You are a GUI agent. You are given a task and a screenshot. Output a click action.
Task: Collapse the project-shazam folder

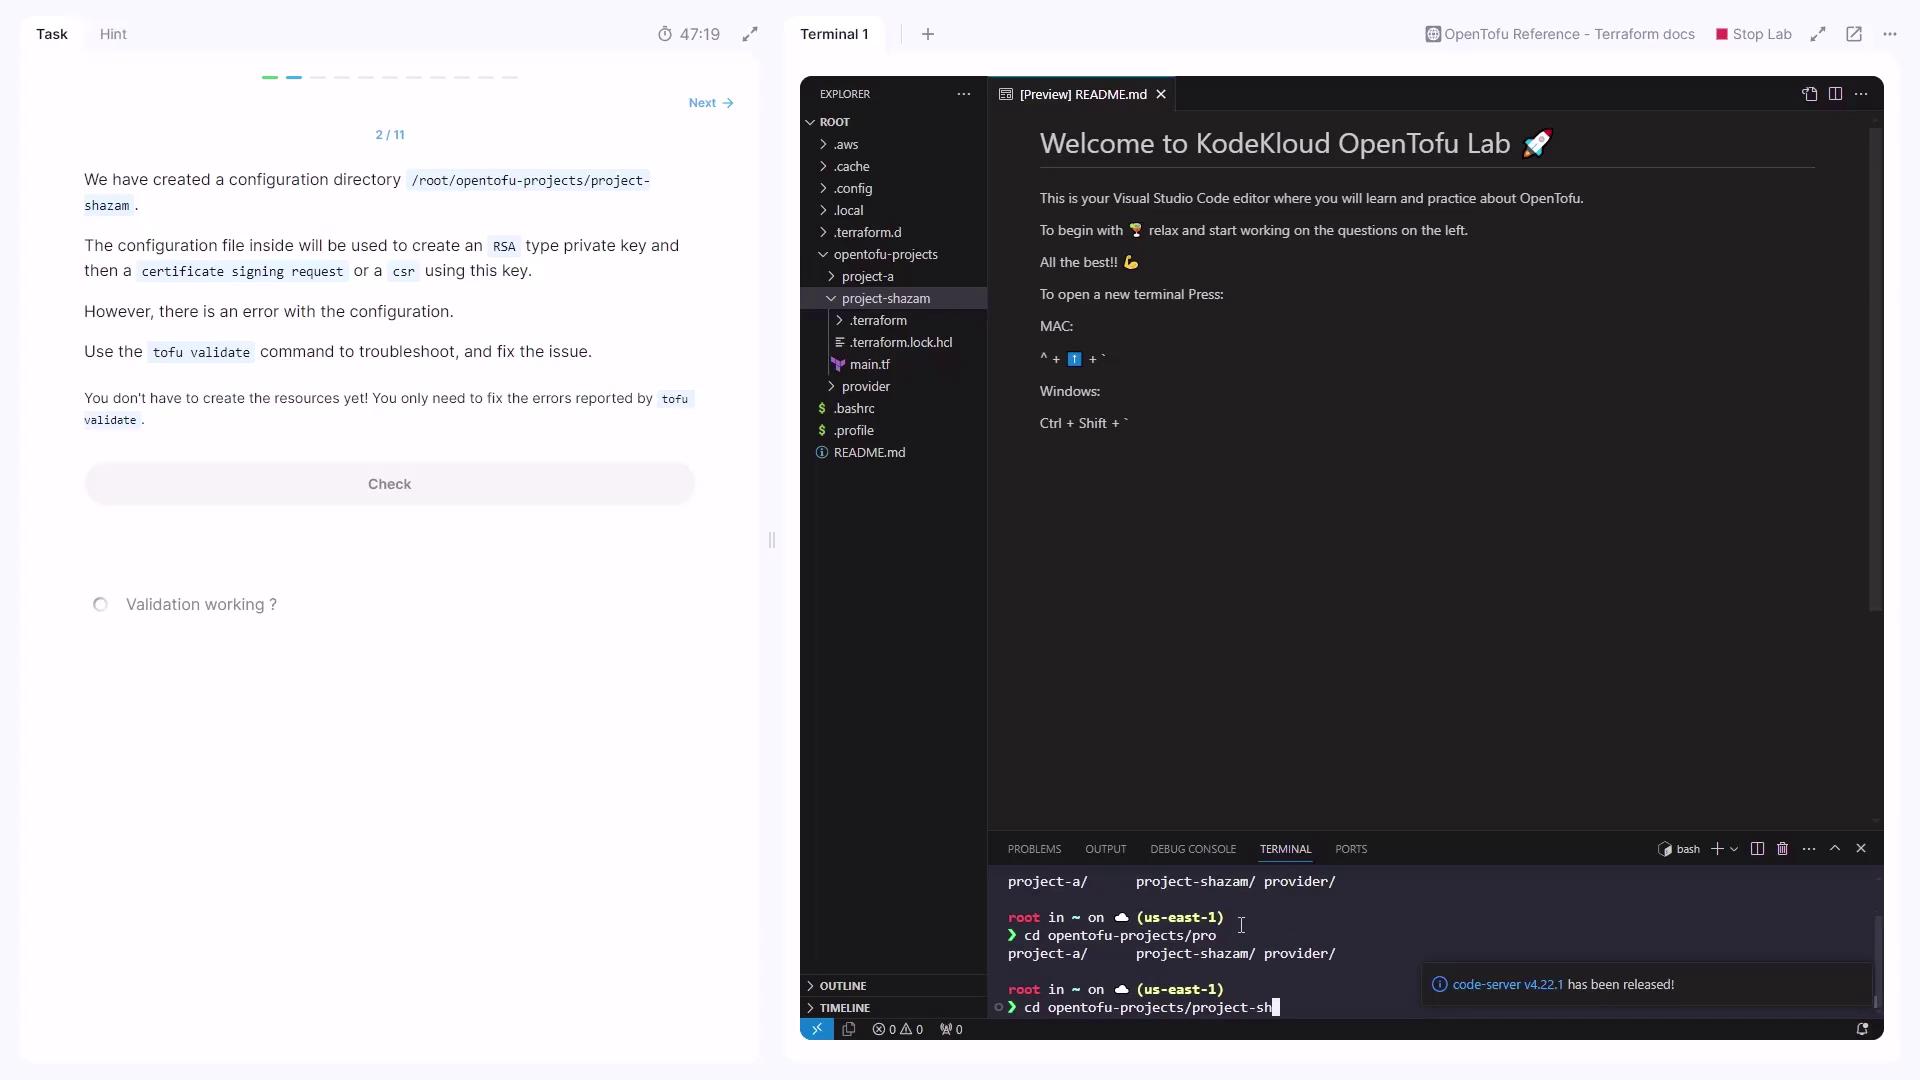point(885,298)
